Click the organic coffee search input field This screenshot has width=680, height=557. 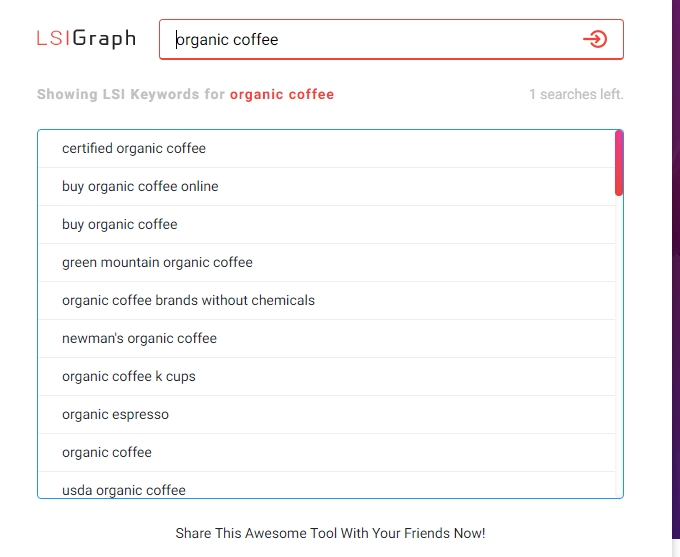pyautogui.click(x=370, y=40)
